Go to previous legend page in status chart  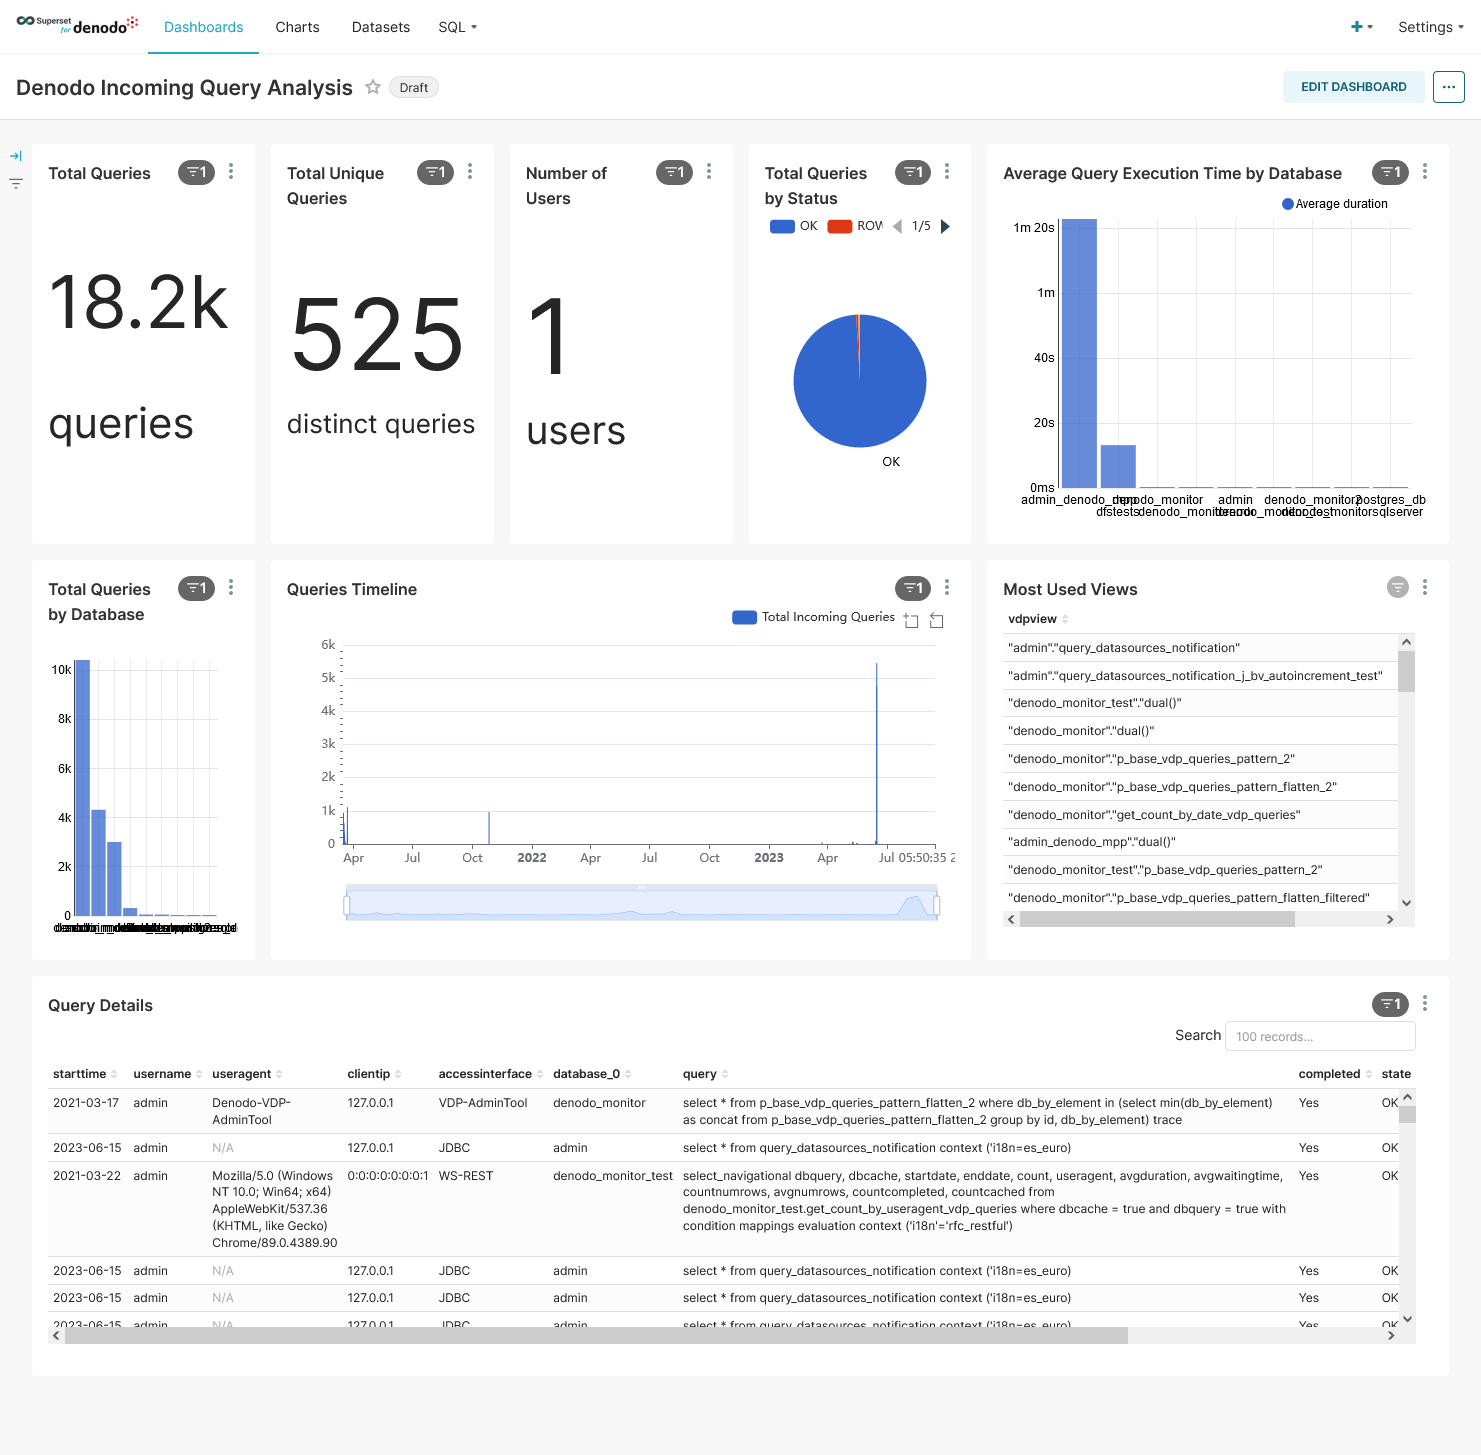click(897, 226)
